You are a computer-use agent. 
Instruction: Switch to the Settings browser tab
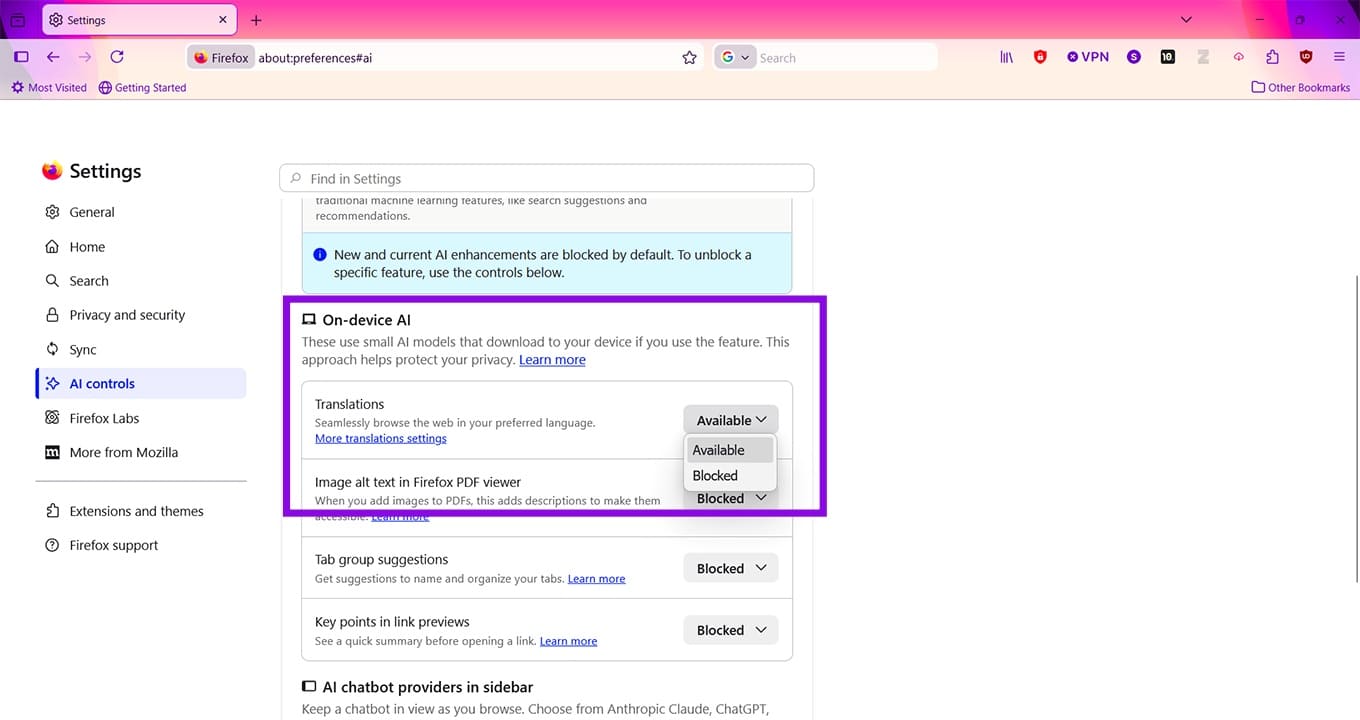pos(138,20)
